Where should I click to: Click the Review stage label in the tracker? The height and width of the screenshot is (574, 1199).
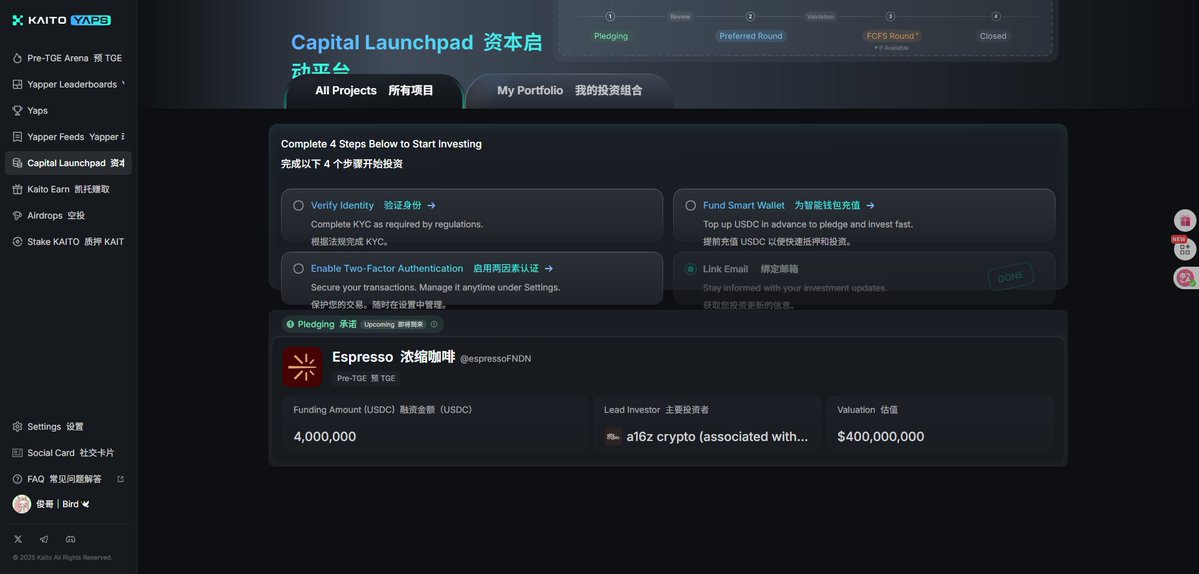(x=680, y=17)
